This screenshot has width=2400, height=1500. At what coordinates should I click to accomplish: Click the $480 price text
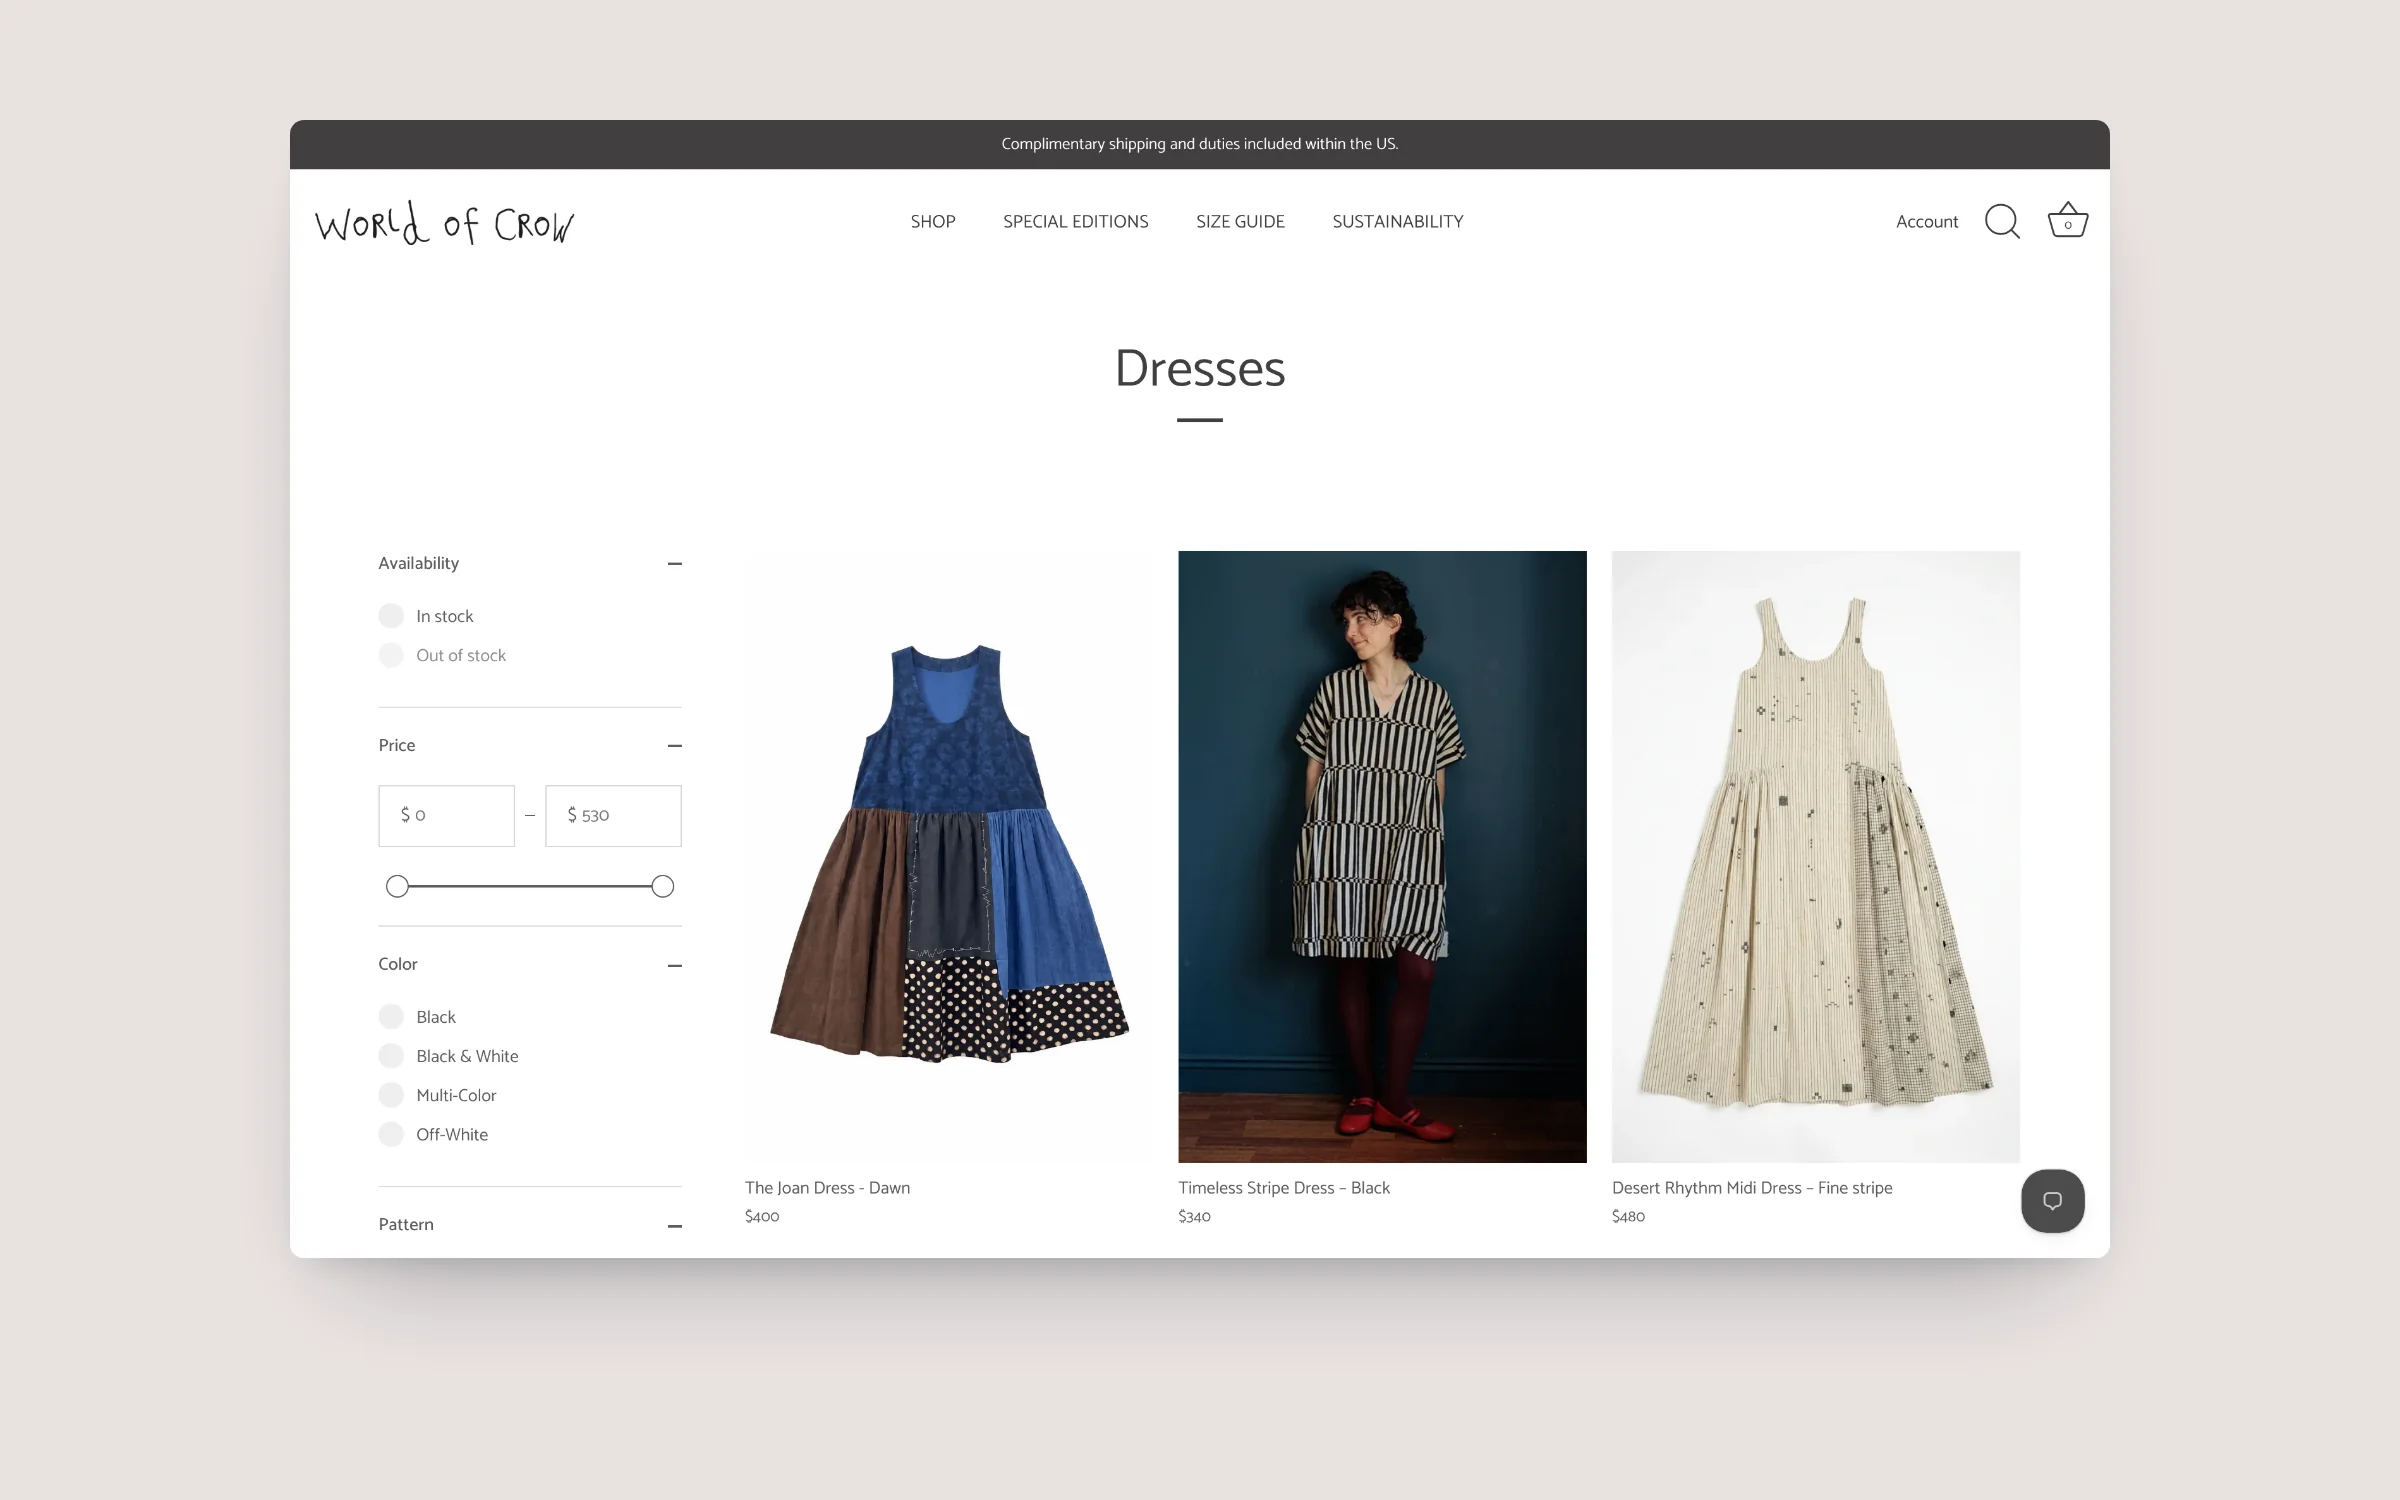[x=1628, y=1216]
